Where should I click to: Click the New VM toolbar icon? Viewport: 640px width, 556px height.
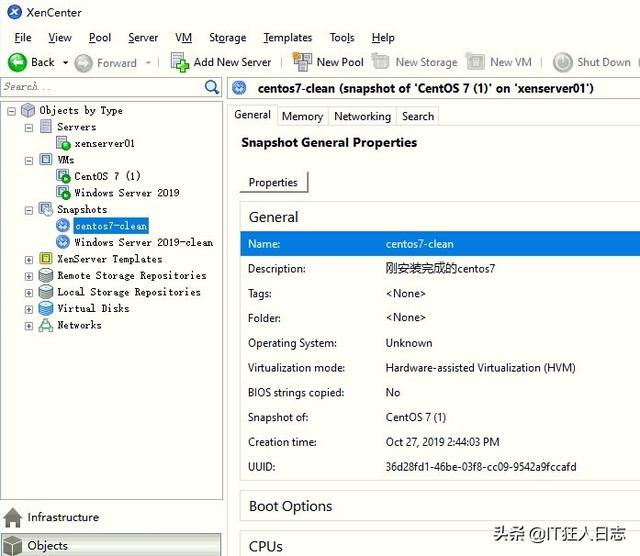[475, 61]
